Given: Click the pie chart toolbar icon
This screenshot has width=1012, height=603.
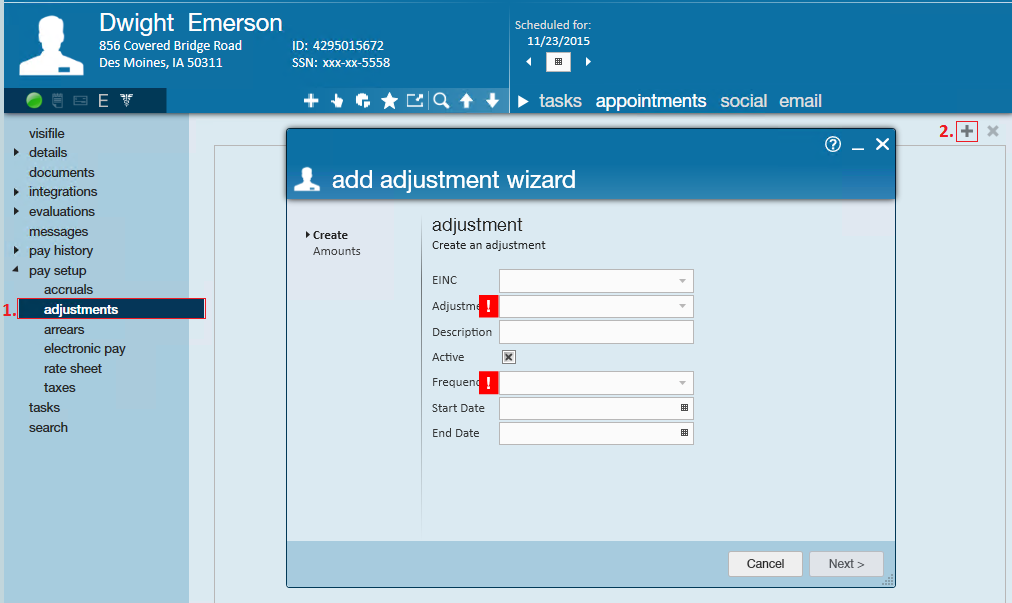Looking at the screenshot, I should click(x=363, y=100).
